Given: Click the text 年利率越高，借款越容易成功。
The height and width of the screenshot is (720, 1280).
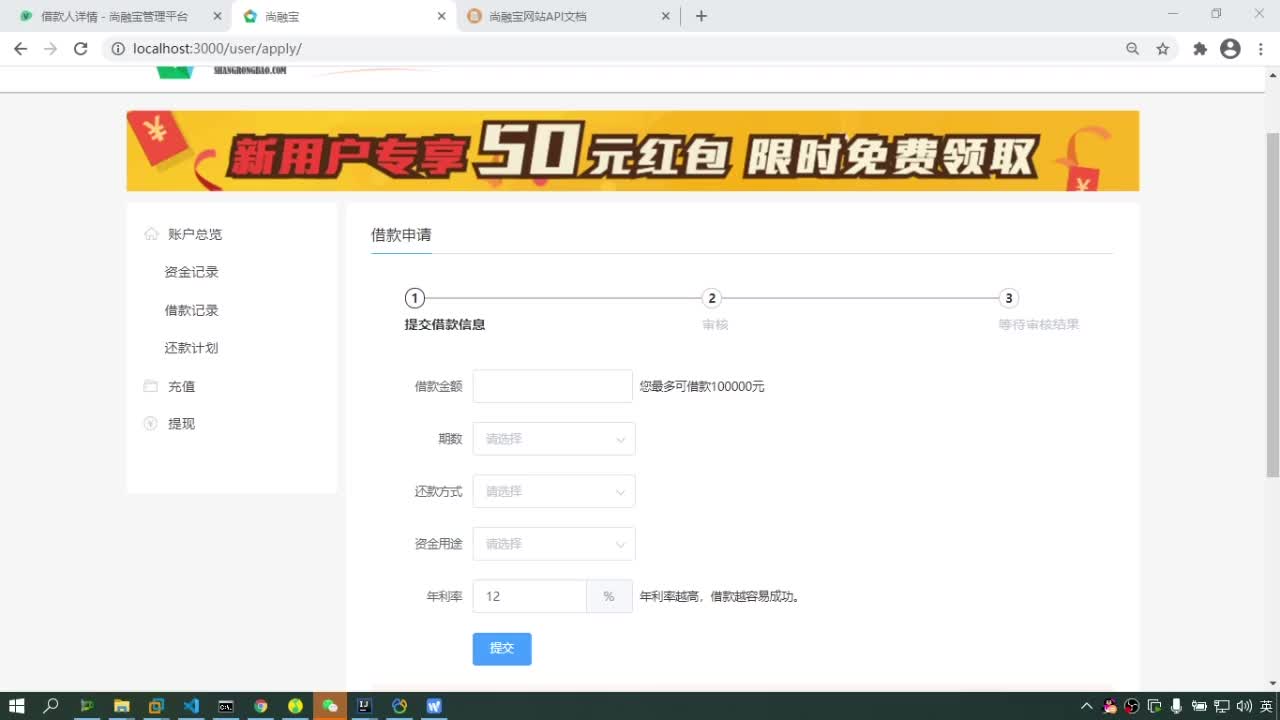Looking at the screenshot, I should tap(719, 597).
